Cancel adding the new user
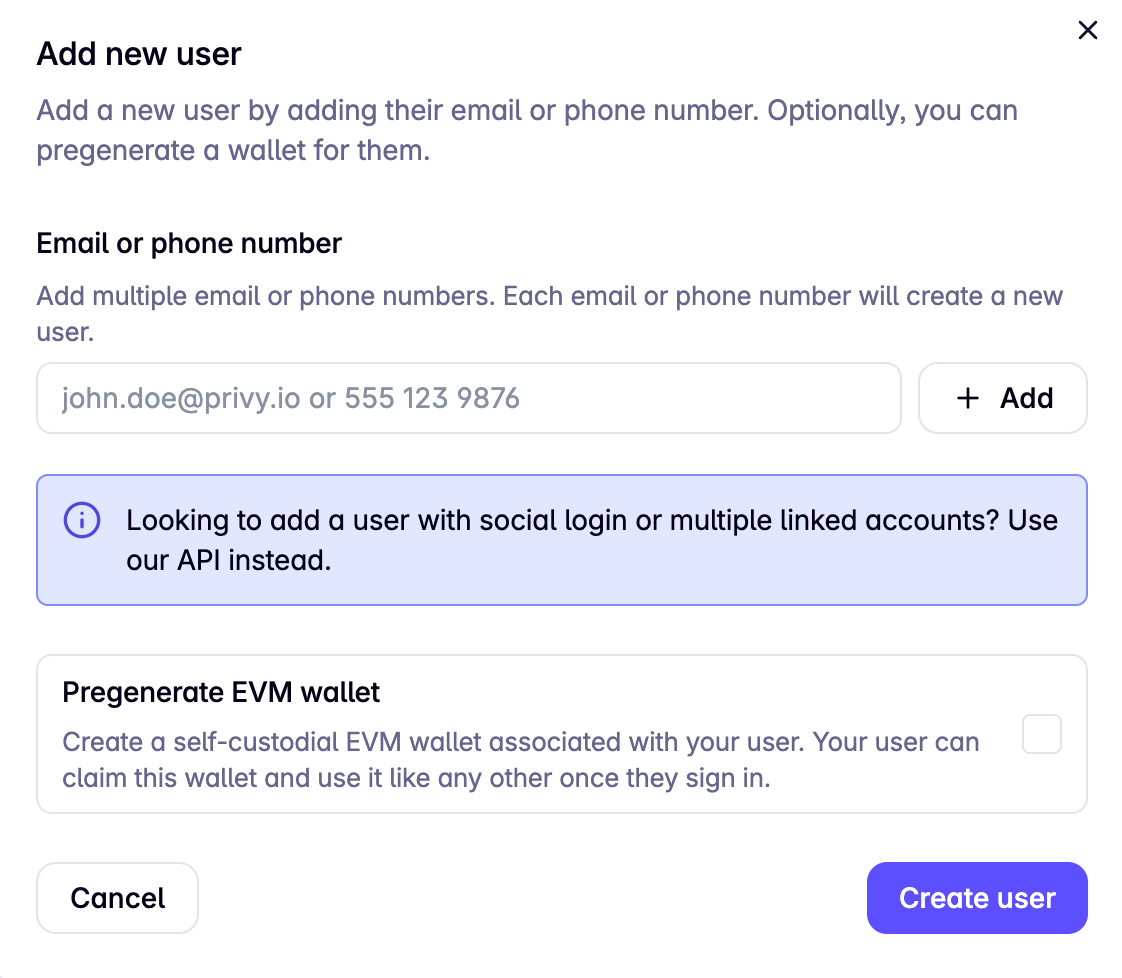Screen dimensions: 1122x978 click(x=118, y=898)
